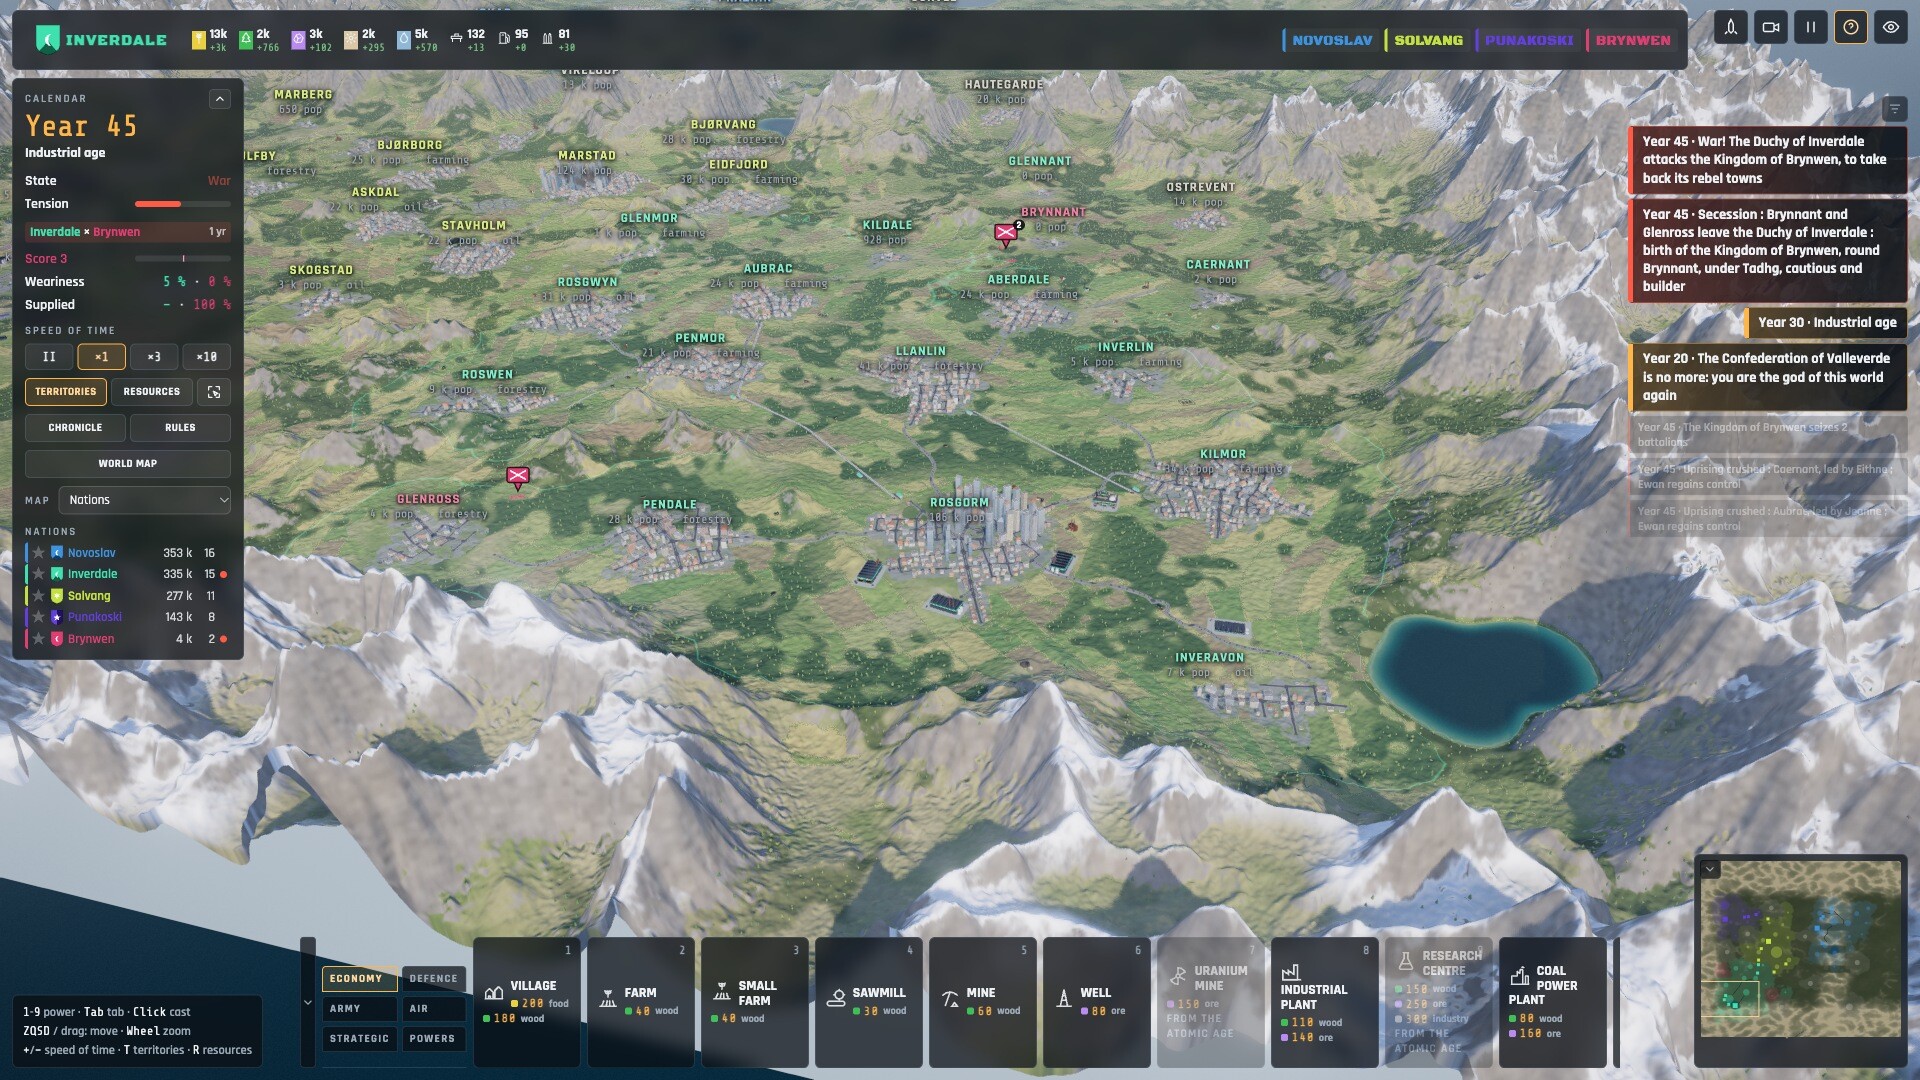Click the battle marker above Glenross

click(518, 477)
